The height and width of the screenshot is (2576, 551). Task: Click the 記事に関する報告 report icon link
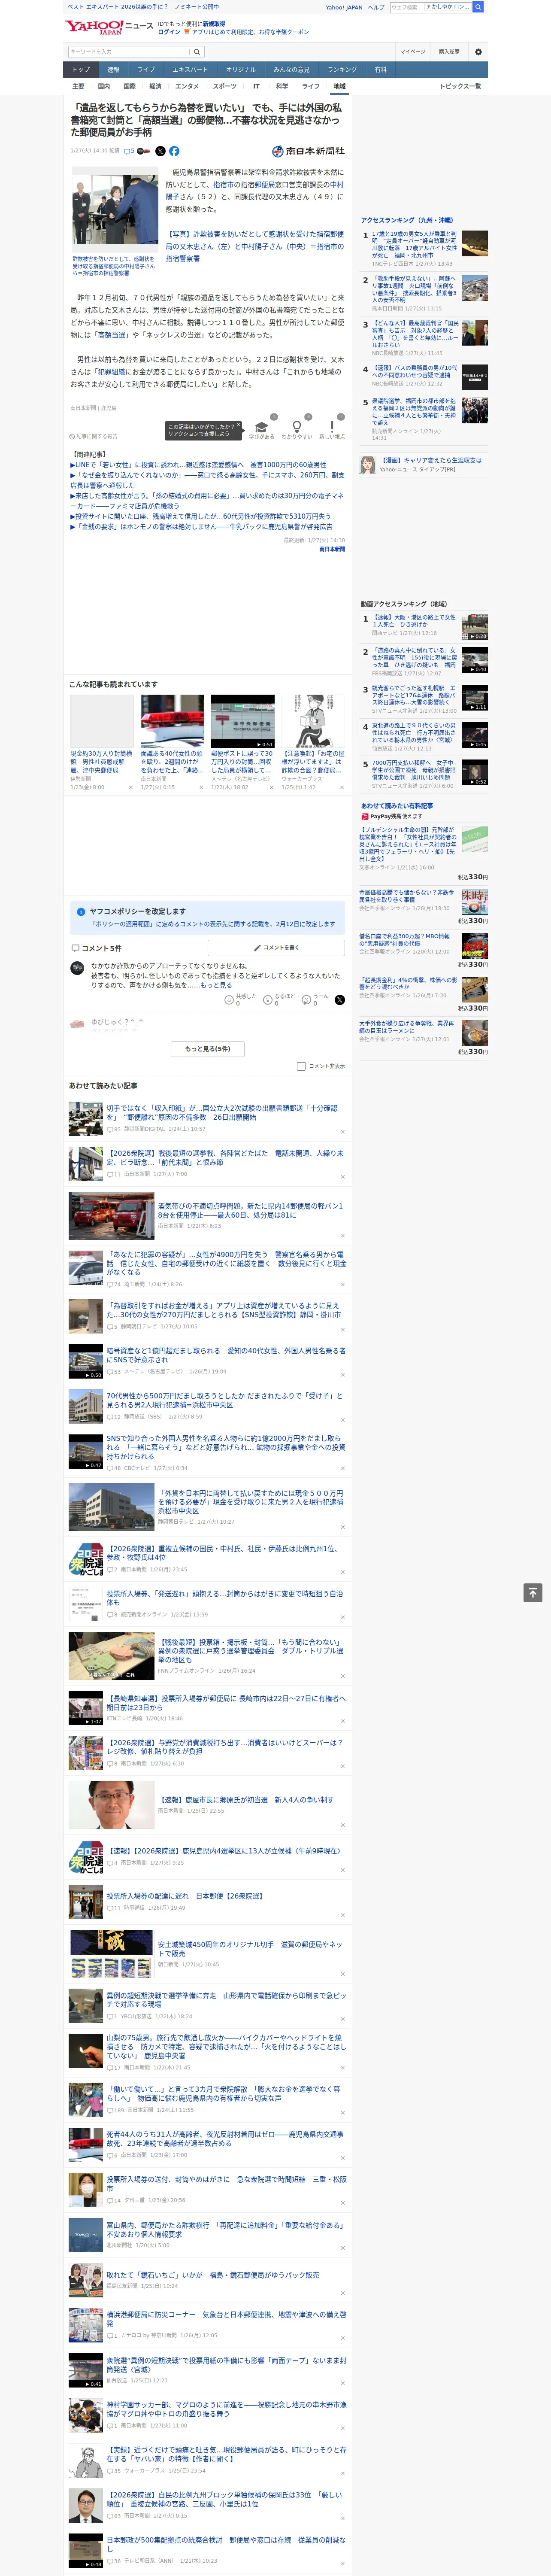[x=93, y=436]
